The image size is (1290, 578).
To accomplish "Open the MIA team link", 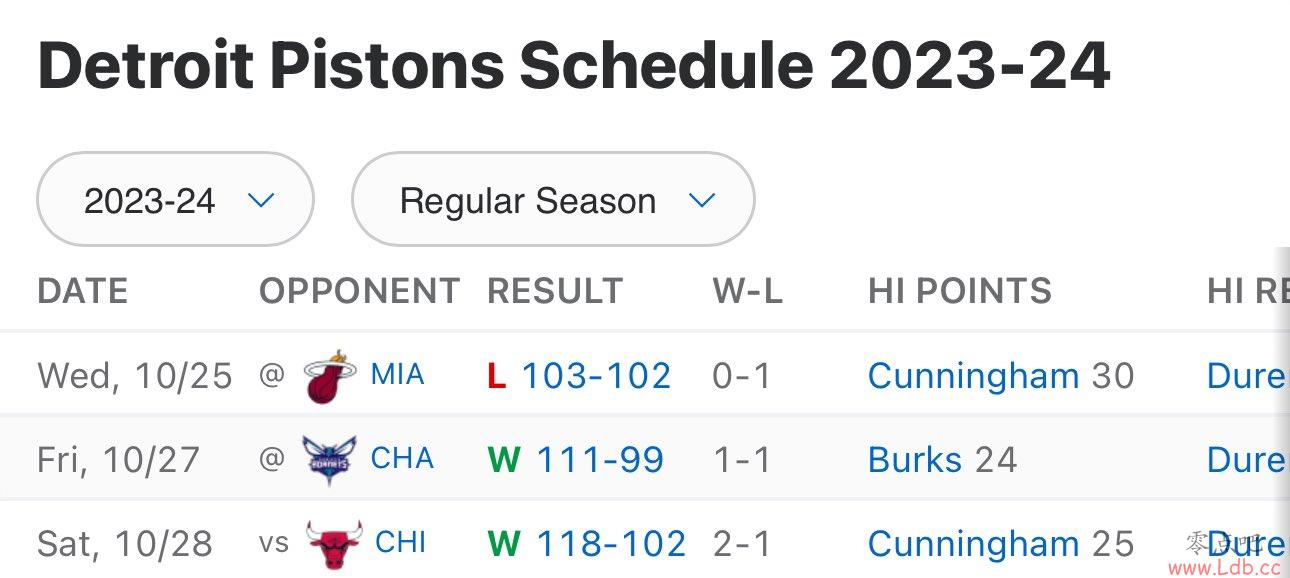I will coord(397,375).
